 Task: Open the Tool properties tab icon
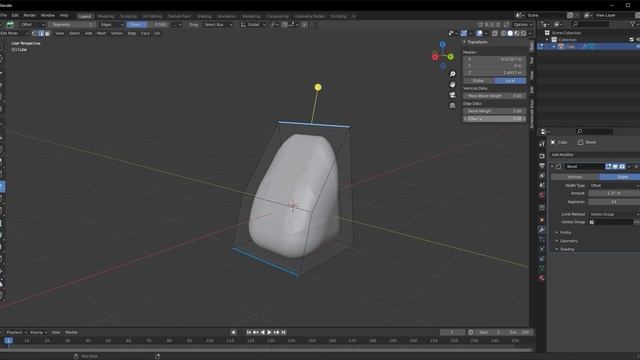[542, 144]
